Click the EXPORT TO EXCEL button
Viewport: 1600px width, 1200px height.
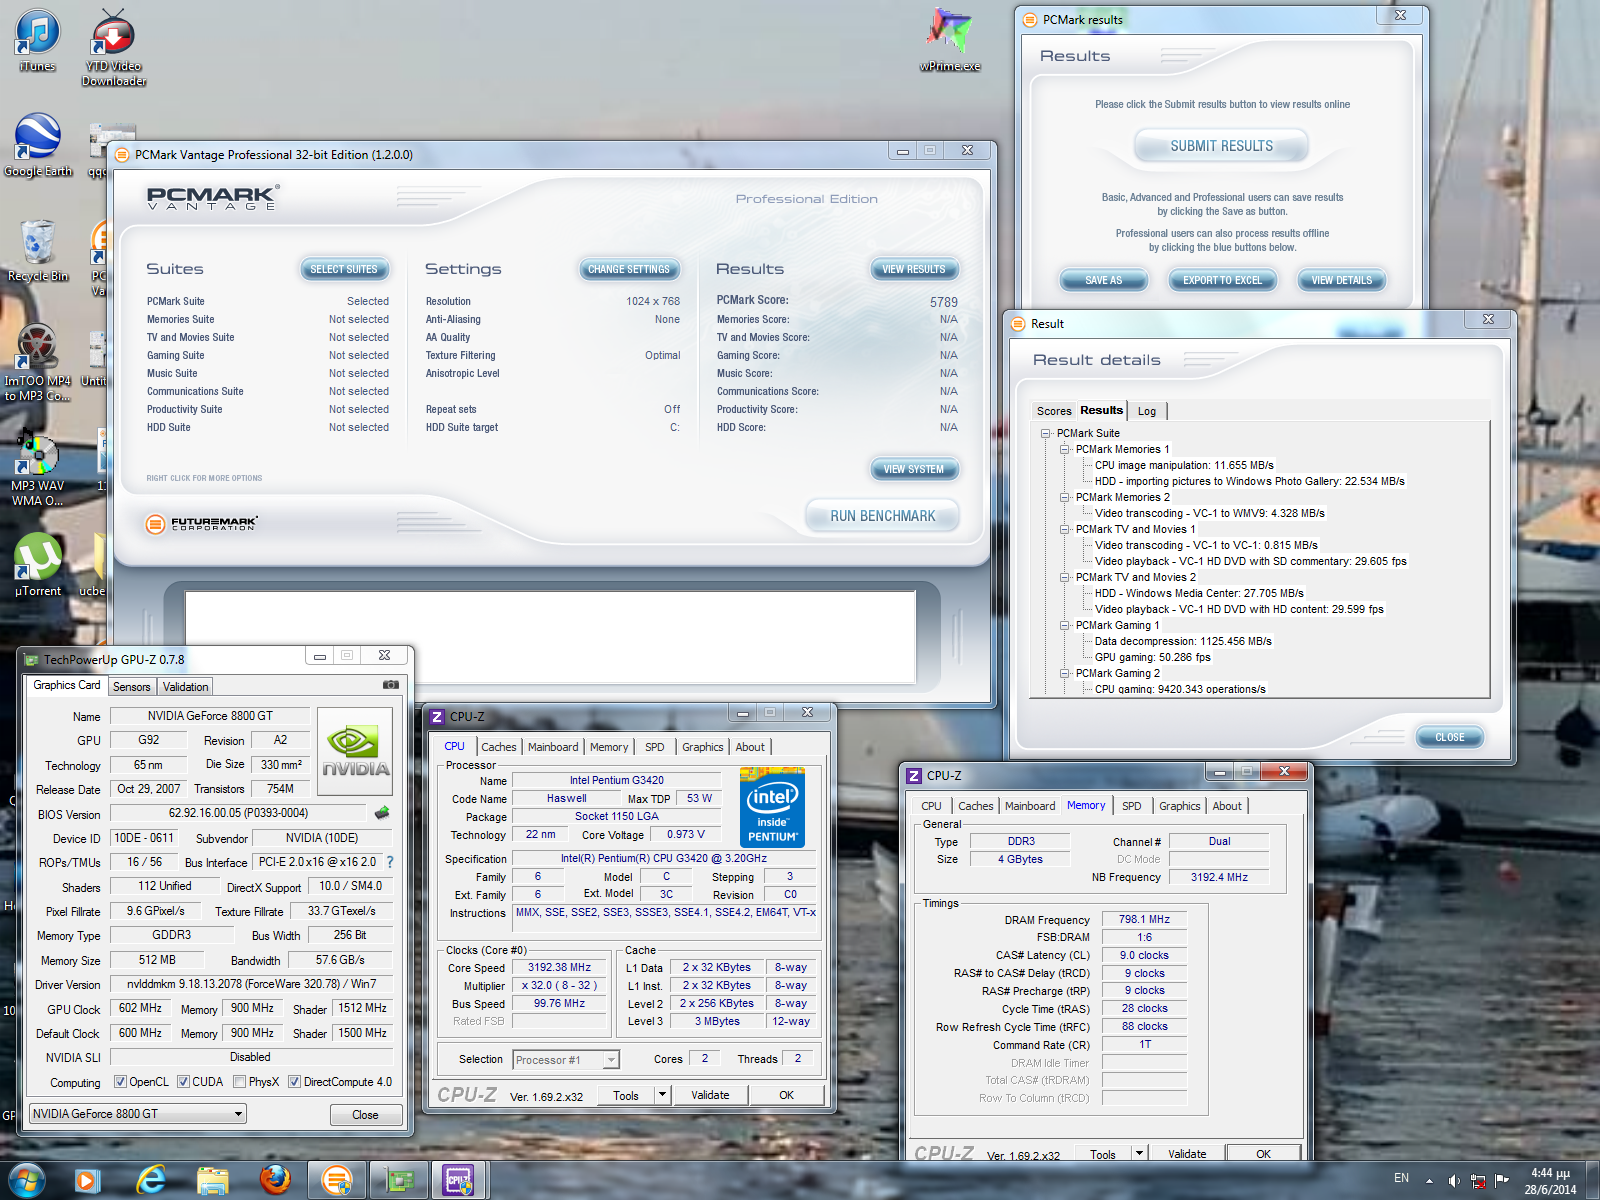pos(1222,280)
